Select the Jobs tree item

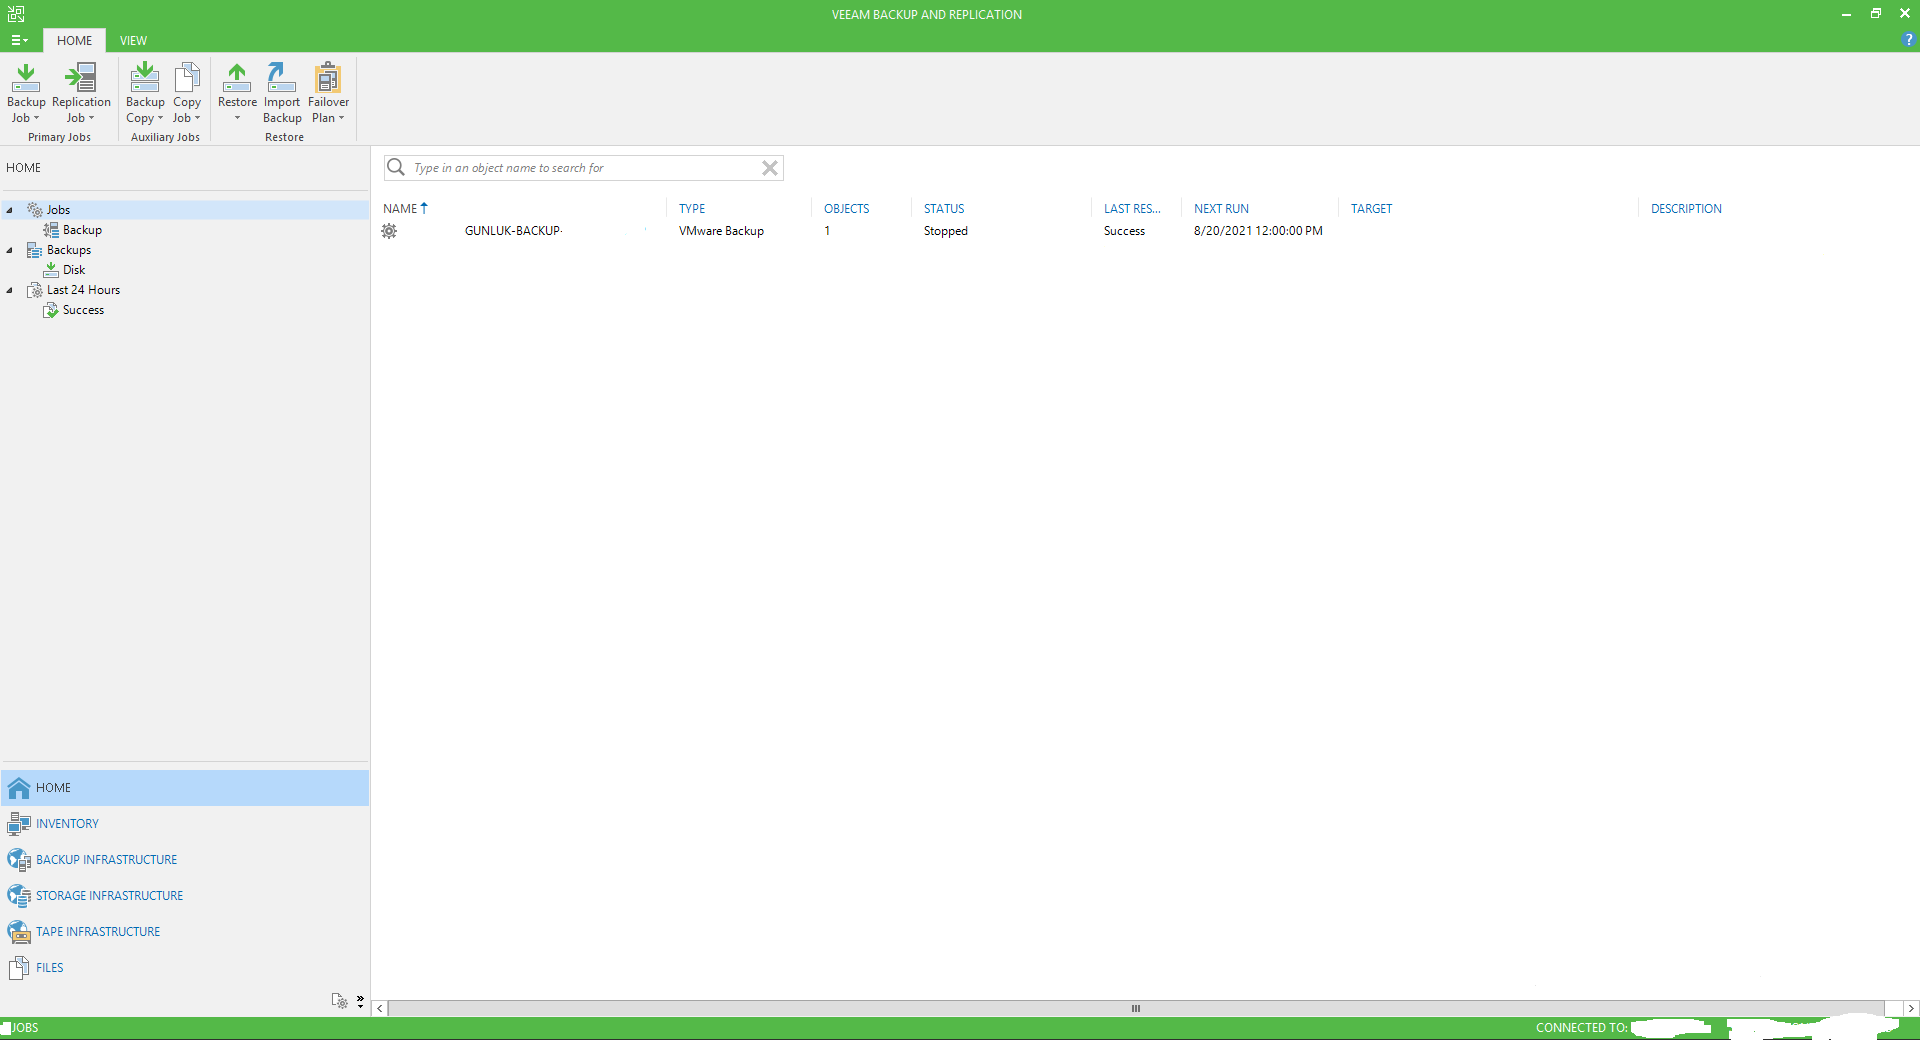point(58,210)
